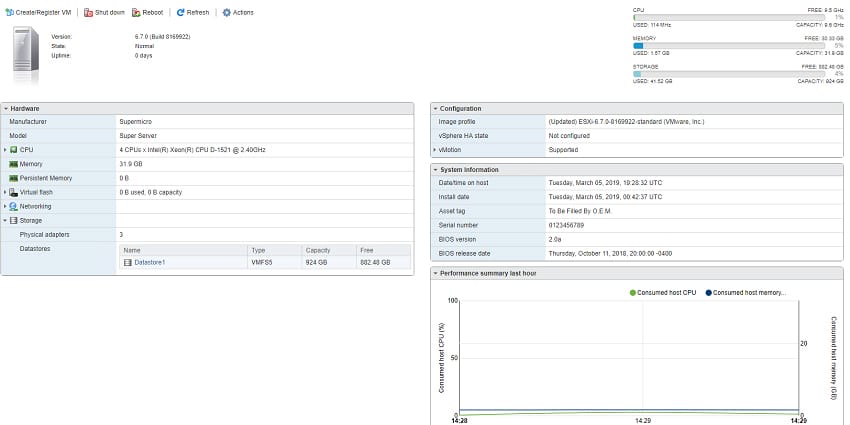850x425 pixels.
Task: Click the Super Server model value
Action: pos(138,136)
